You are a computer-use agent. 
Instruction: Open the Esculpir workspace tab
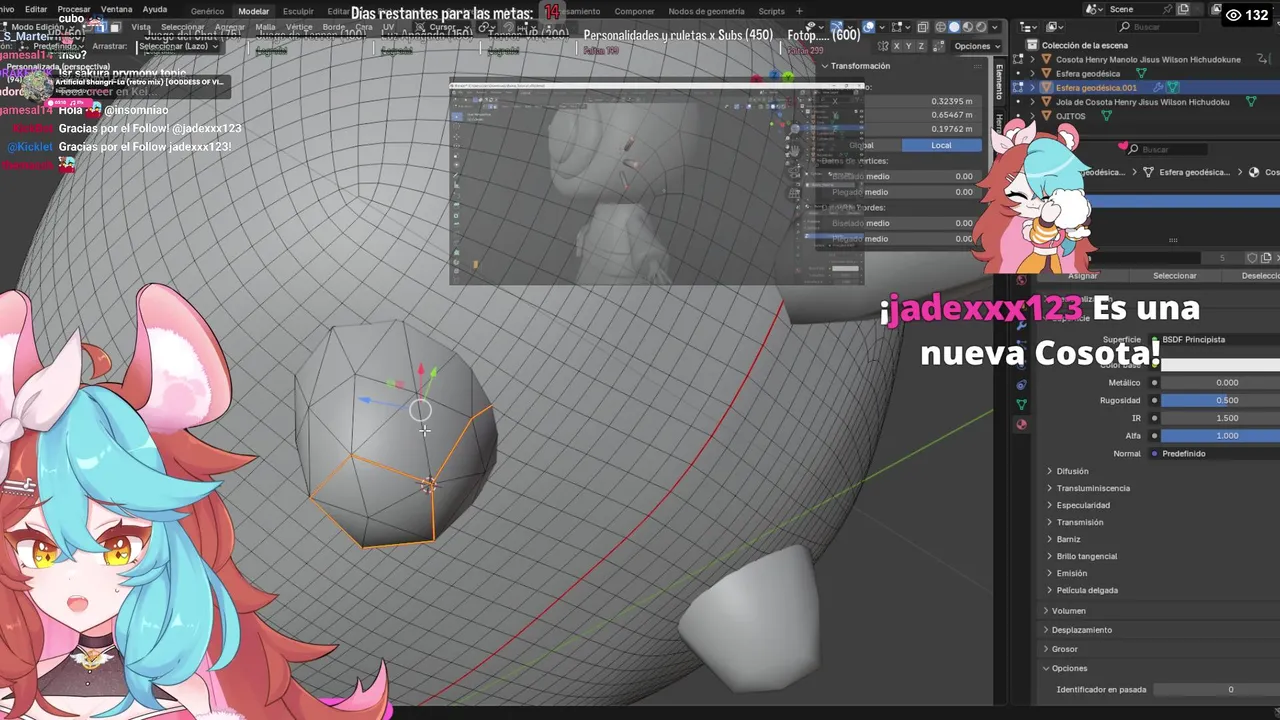coord(298,11)
